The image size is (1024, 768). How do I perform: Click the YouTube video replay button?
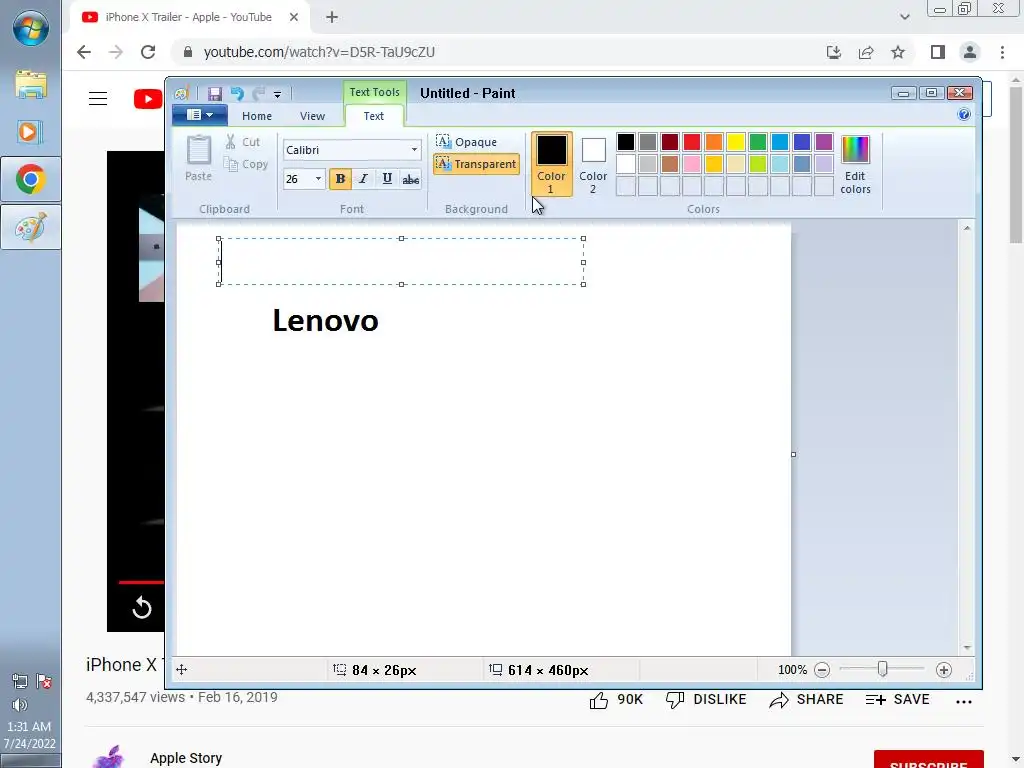pyautogui.click(x=142, y=608)
